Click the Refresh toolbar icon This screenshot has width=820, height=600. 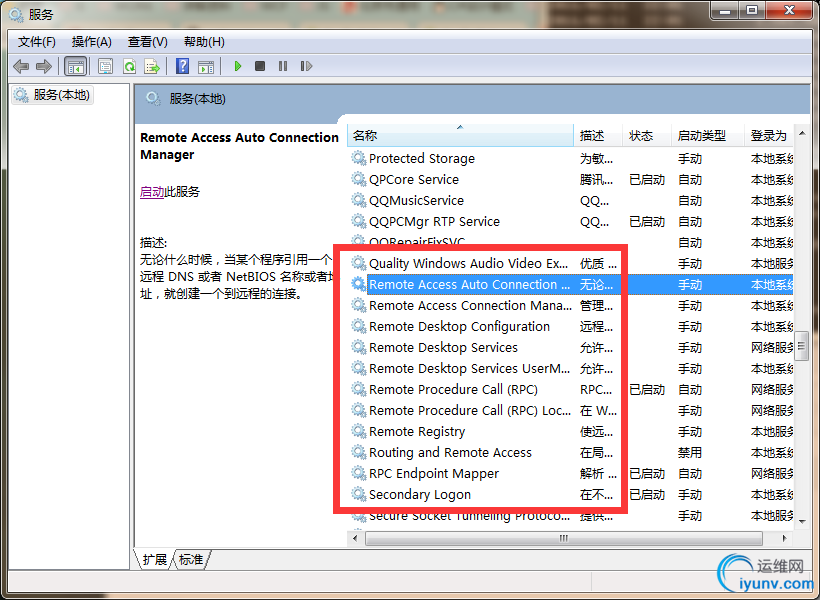pos(129,66)
